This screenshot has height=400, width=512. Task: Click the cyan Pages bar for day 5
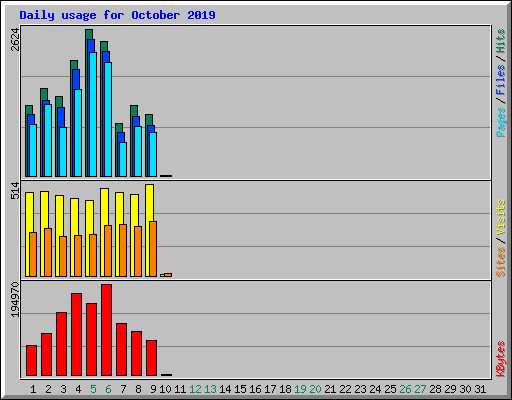point(93,114)
